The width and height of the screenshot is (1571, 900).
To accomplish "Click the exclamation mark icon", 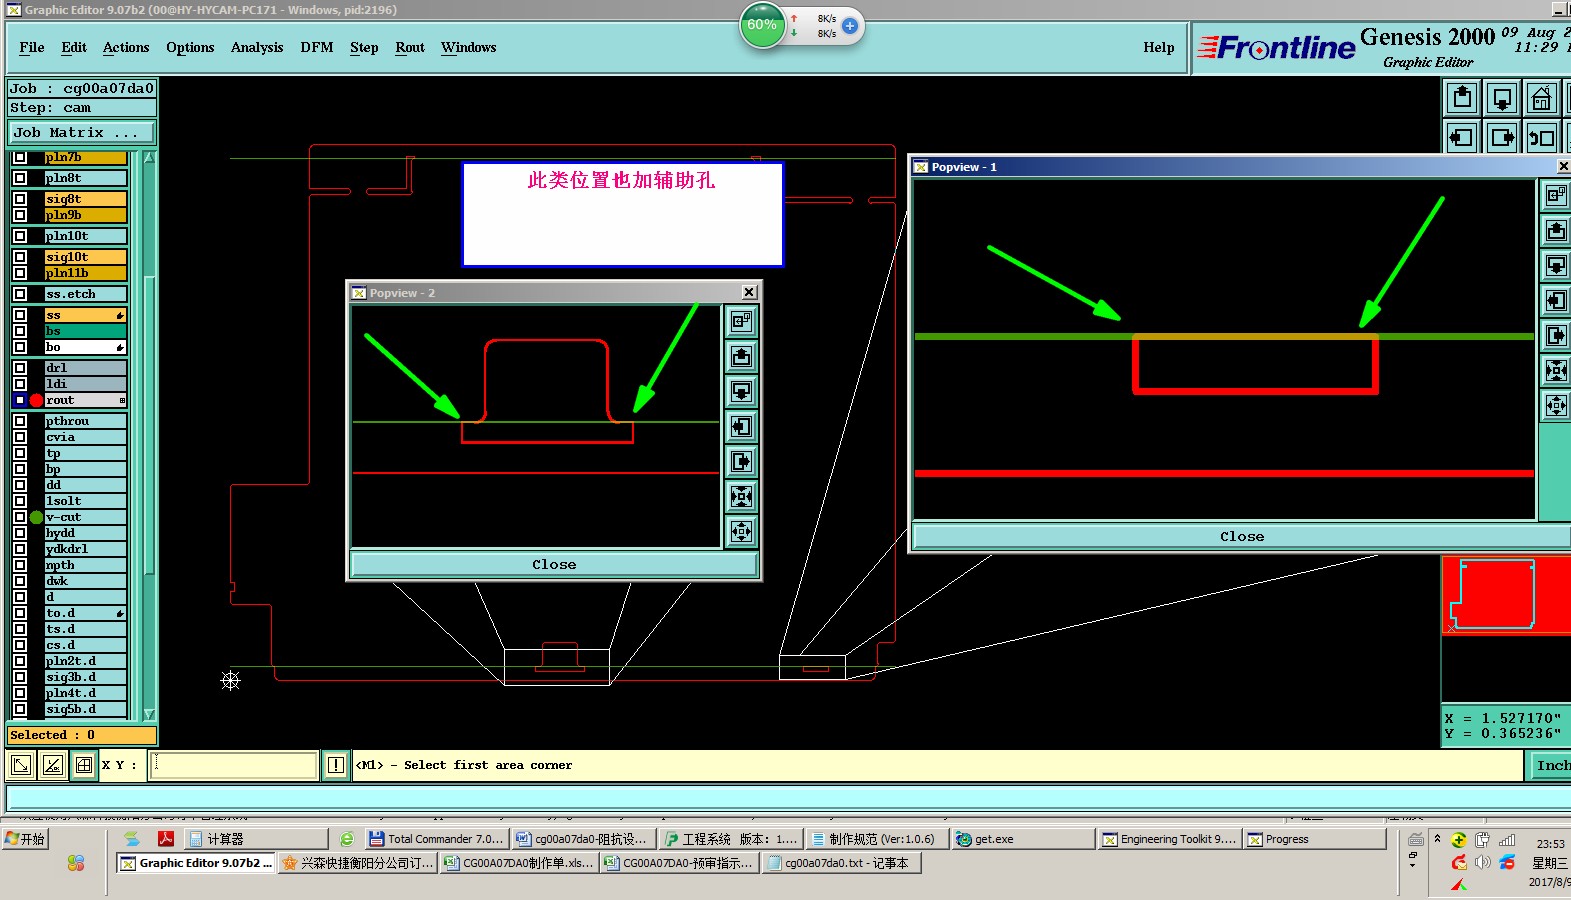I will coord(336,766).
